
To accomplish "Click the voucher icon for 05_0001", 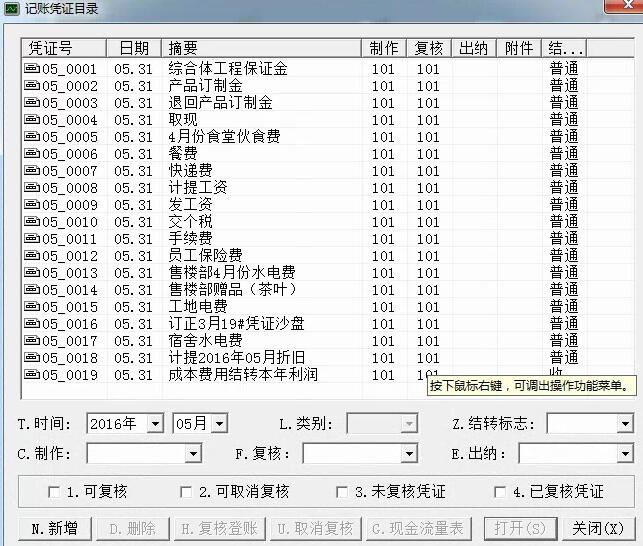I will 32,69.
